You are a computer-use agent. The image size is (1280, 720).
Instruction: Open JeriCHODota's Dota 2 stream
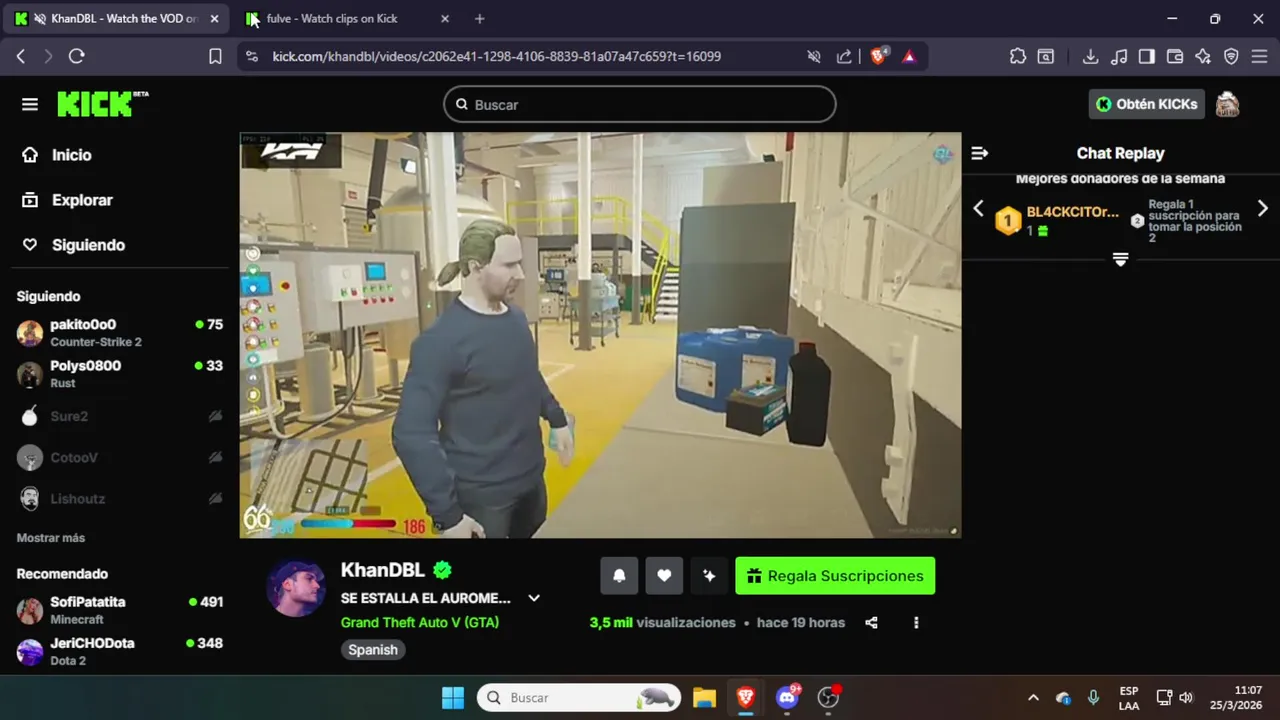click(x=120, y=651)
